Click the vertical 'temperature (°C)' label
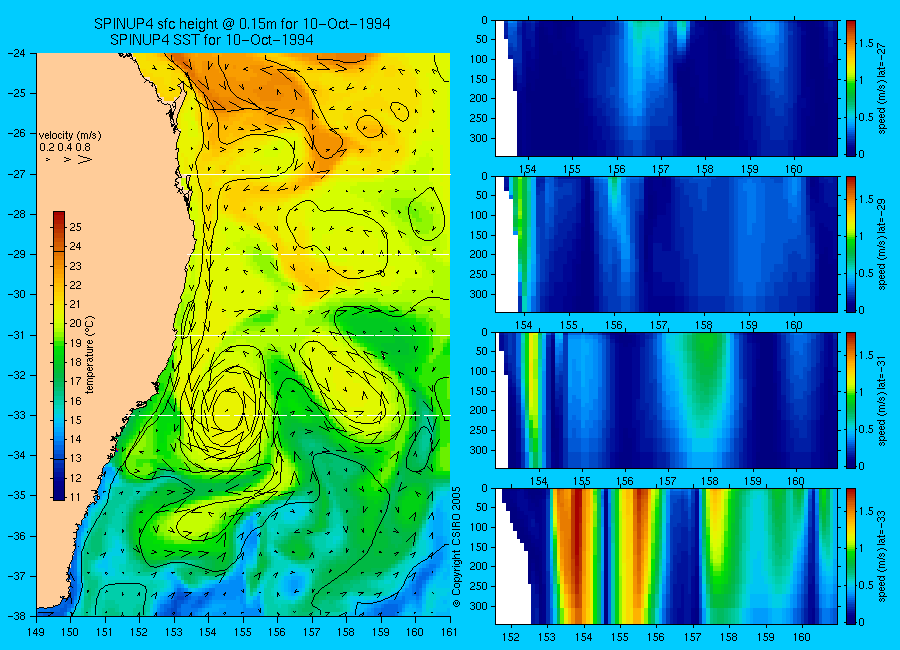Image resolution: width=900 pixels, height=650 pixels. pyautogui.click(x=90, y=354)
